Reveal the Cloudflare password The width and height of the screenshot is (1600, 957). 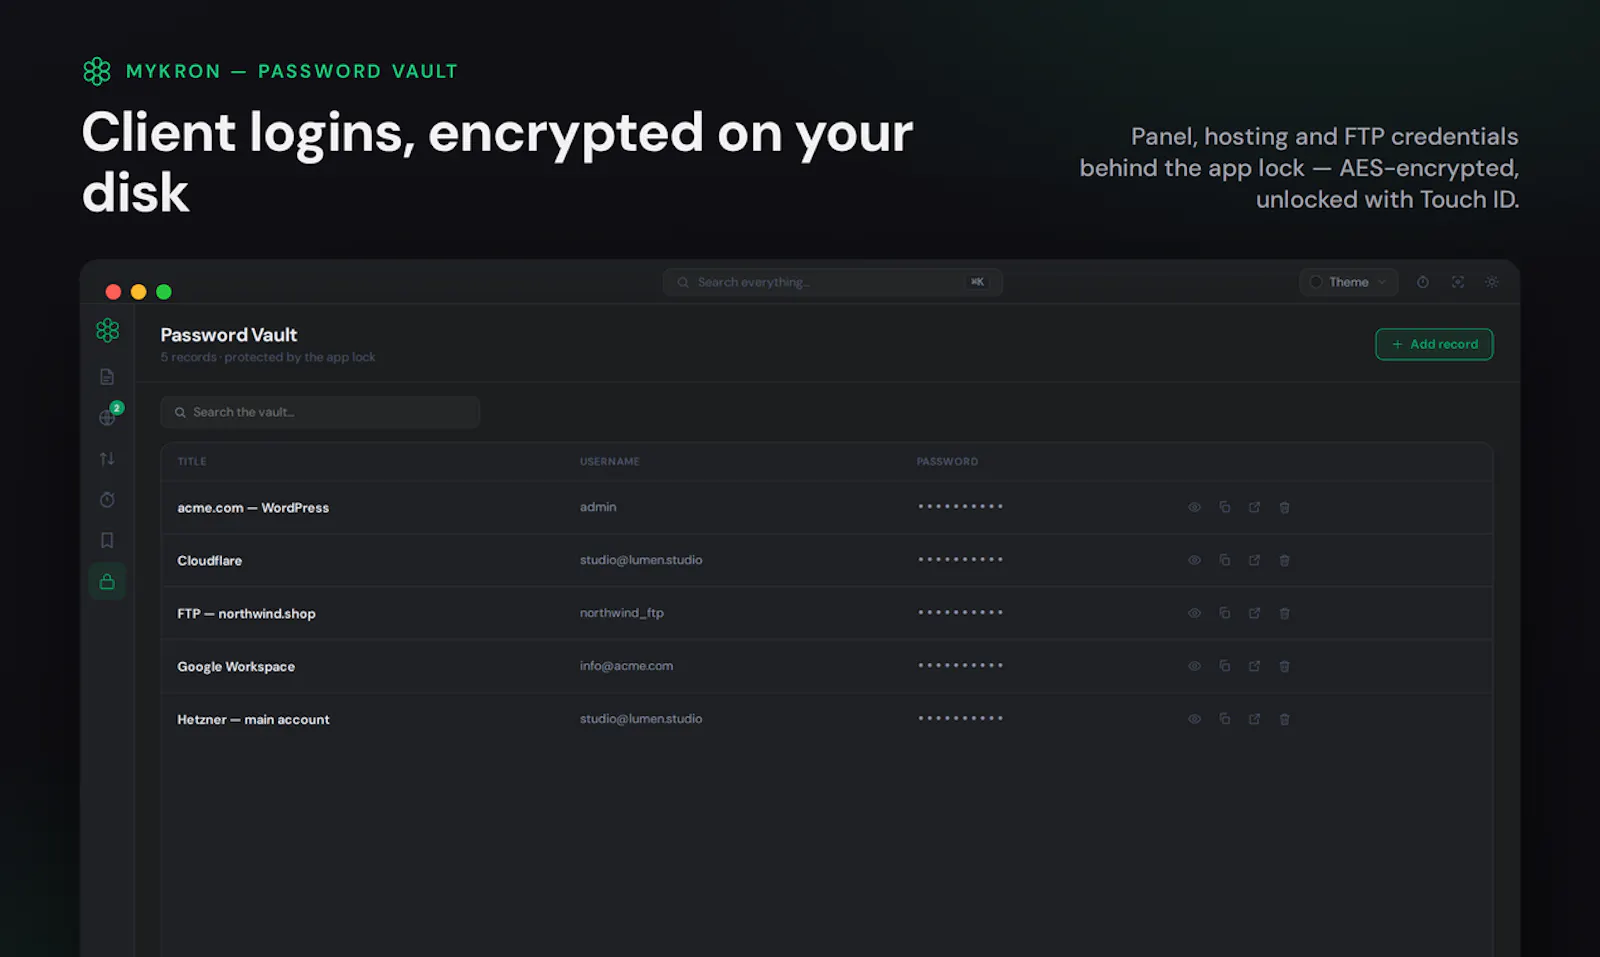coord(1194,560)
